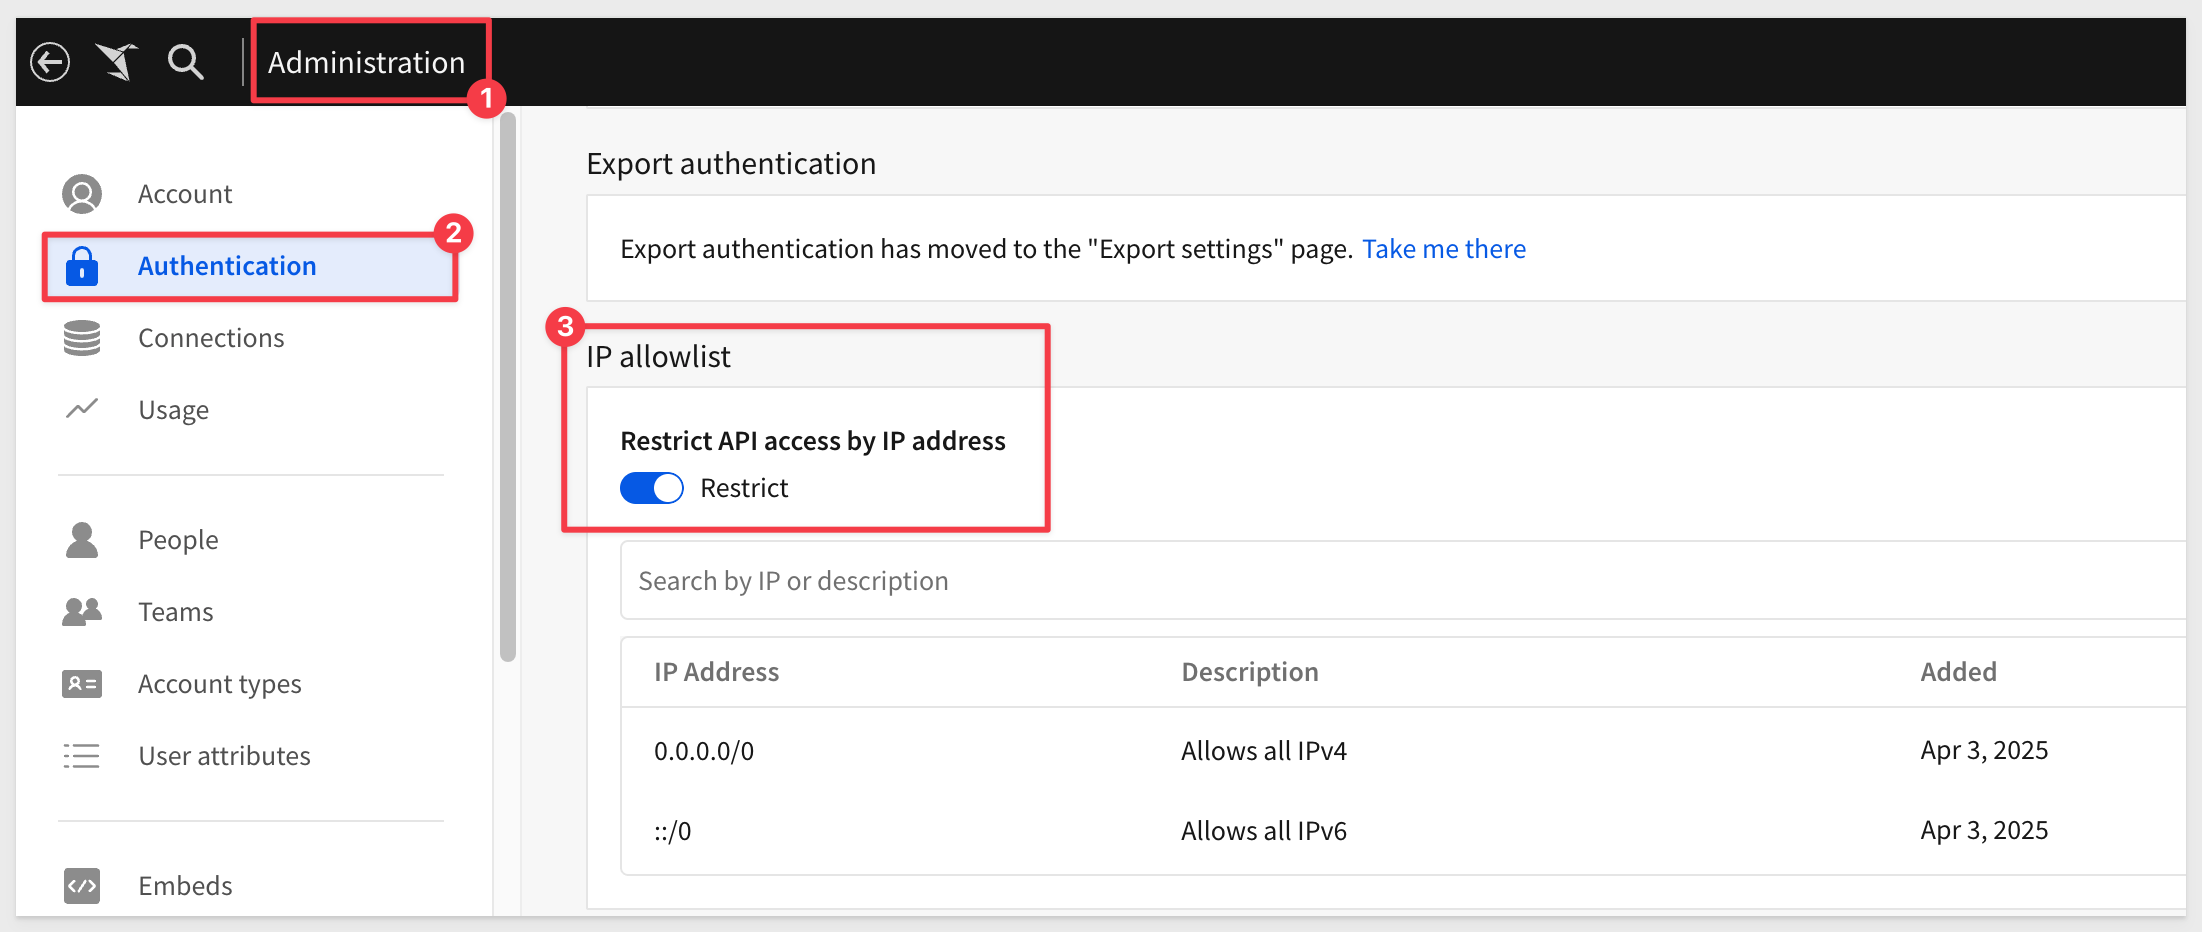
Task: Disable the Restrict API access toggle
Action: click(x=652, y=488)
